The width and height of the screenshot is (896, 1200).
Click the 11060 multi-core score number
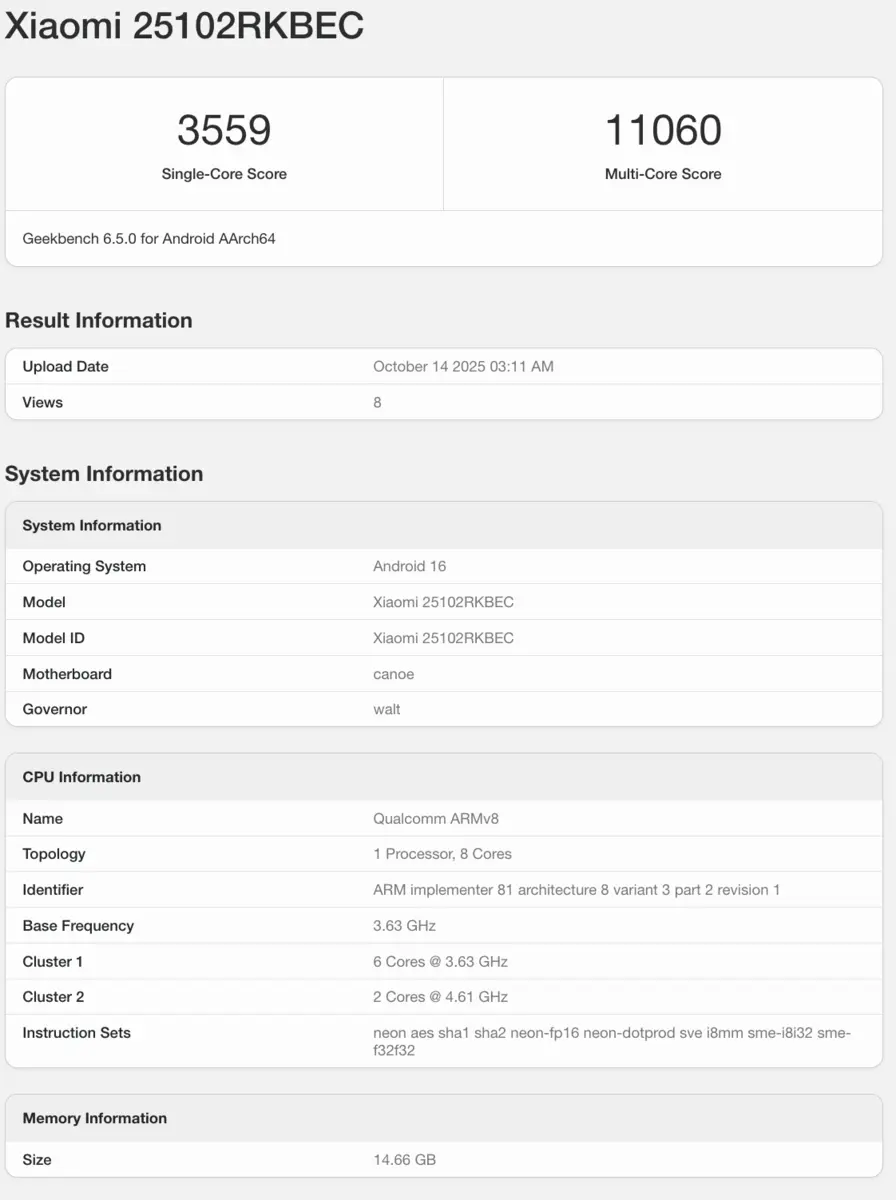[x=663, y=131]
